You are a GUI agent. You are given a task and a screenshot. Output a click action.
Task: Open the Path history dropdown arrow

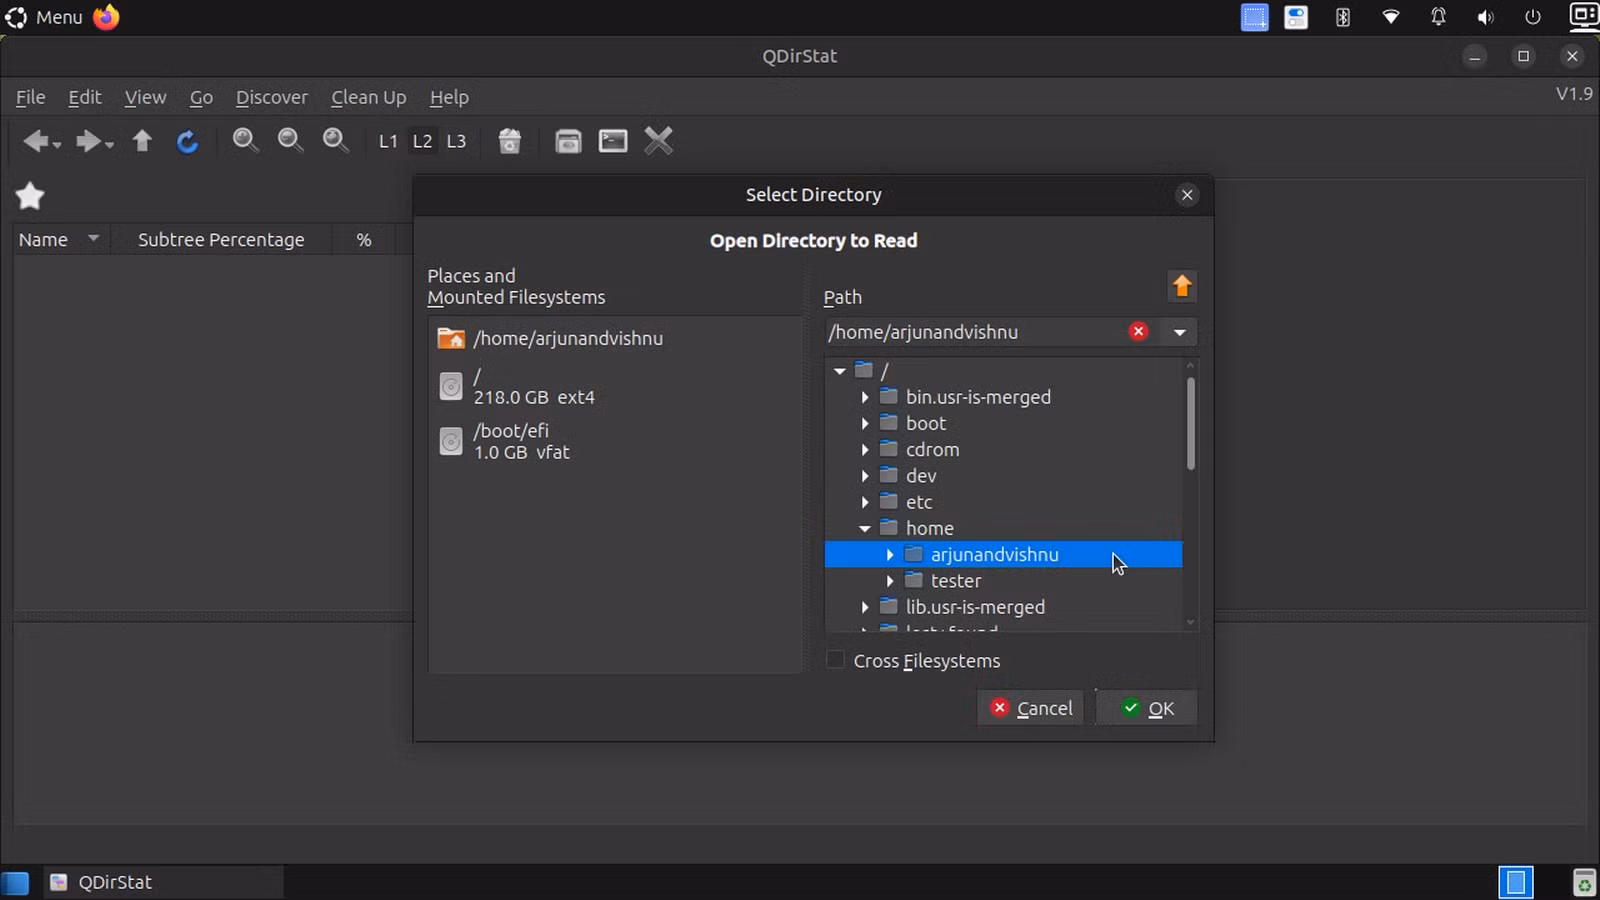point(1180,332)
